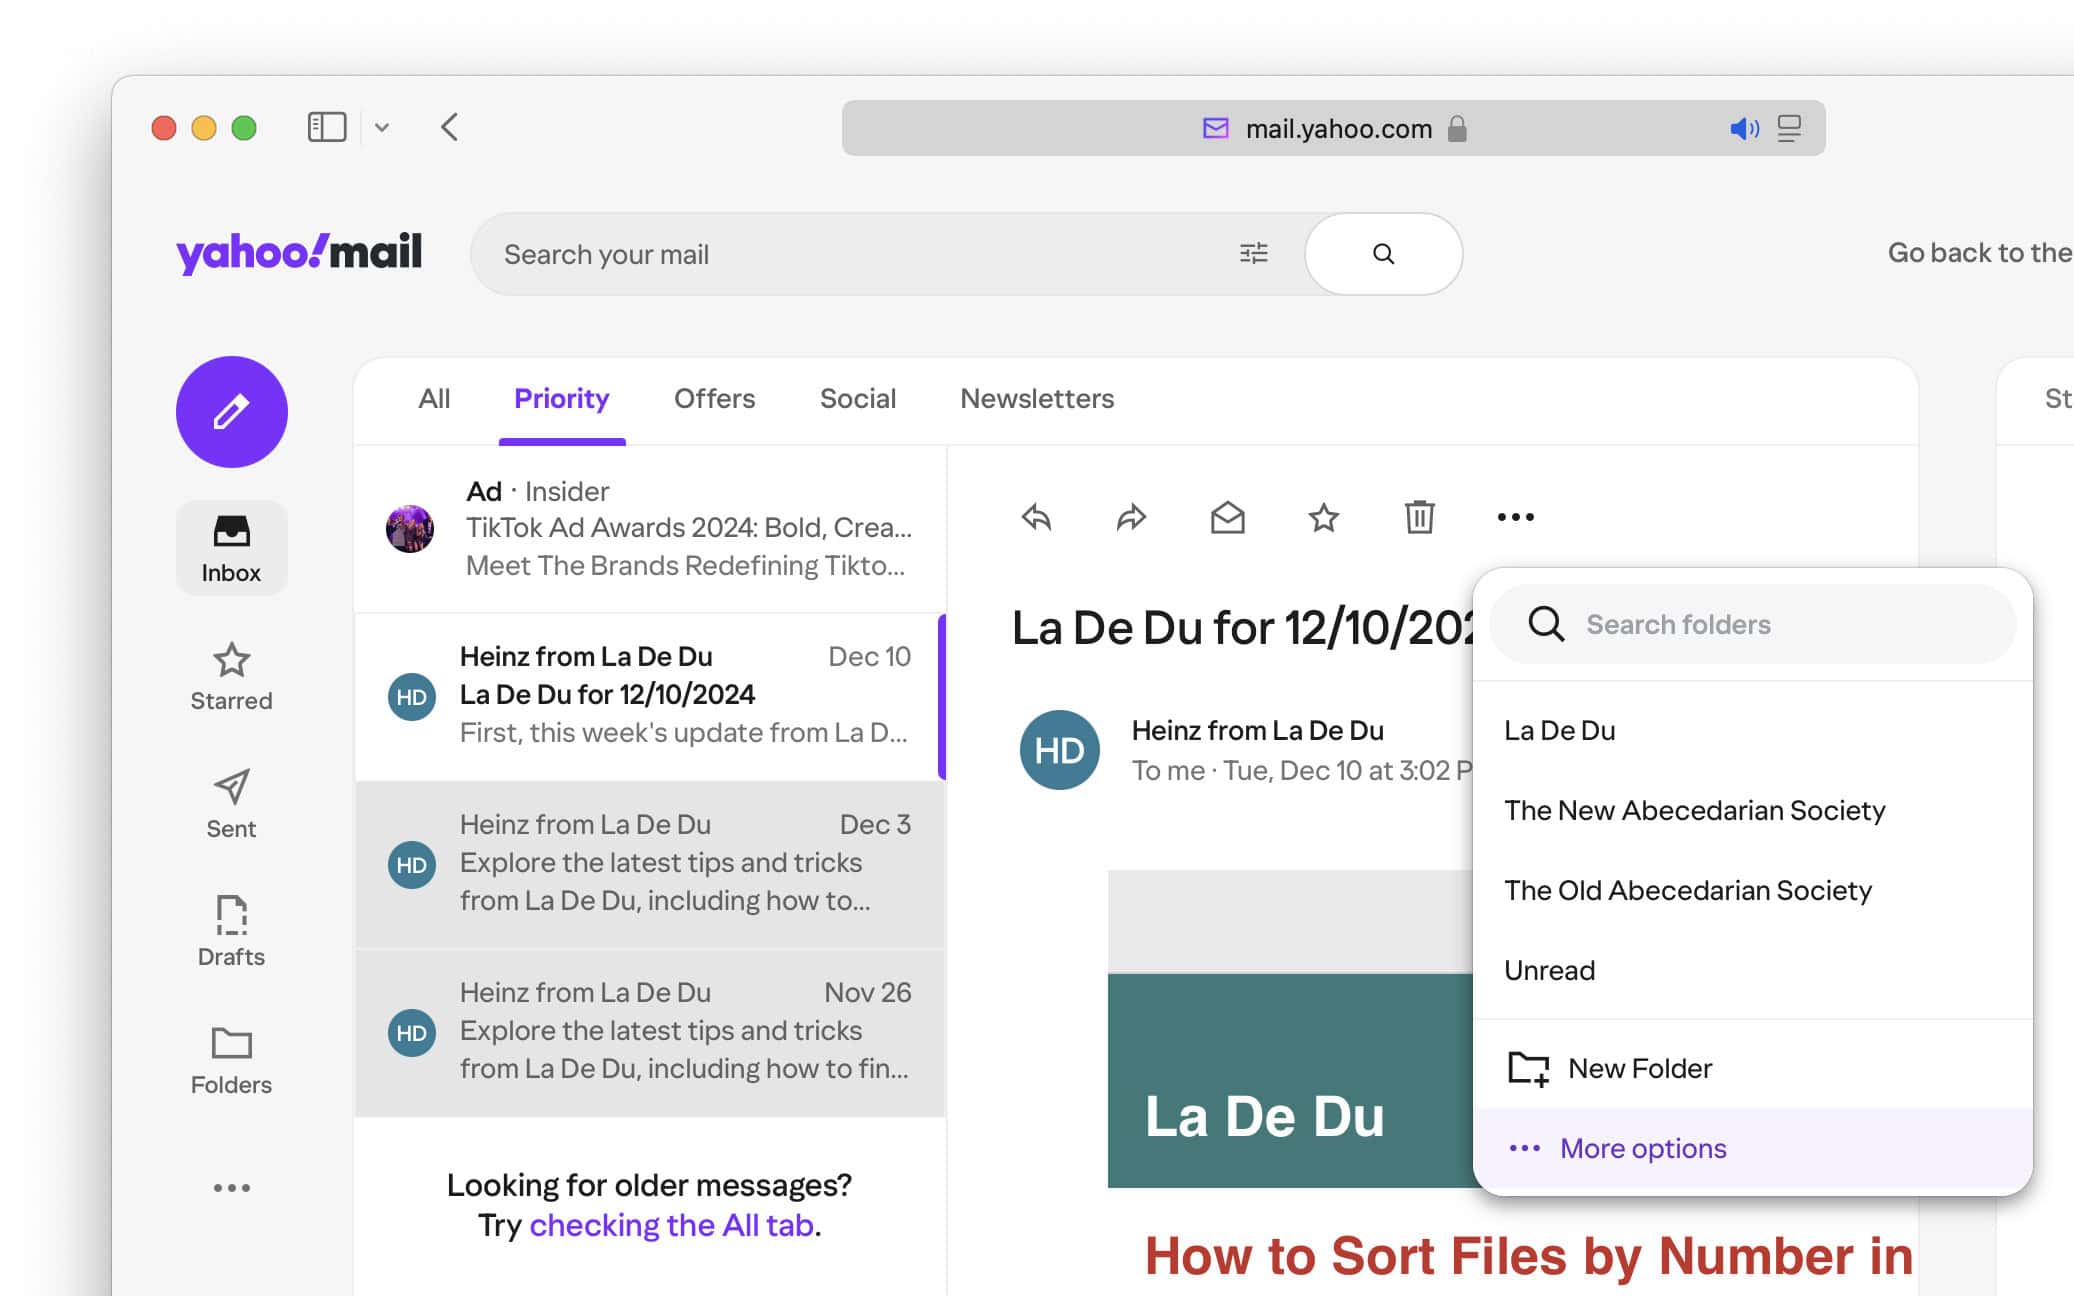
Task: Open the Sent folder
Action: 231,805
